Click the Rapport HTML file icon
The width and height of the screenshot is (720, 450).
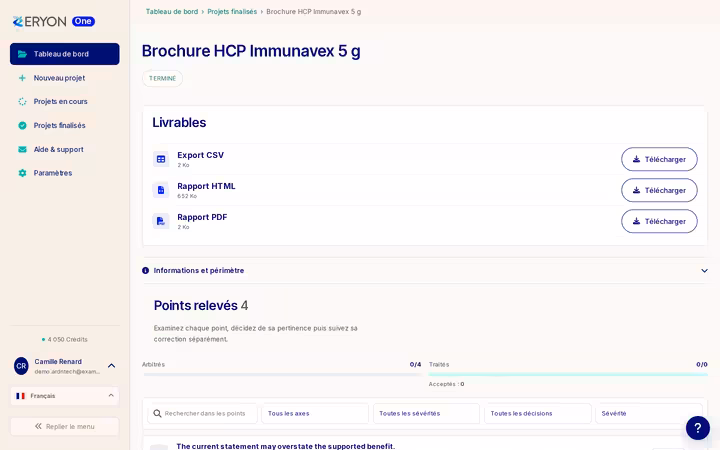pos(161,190)
